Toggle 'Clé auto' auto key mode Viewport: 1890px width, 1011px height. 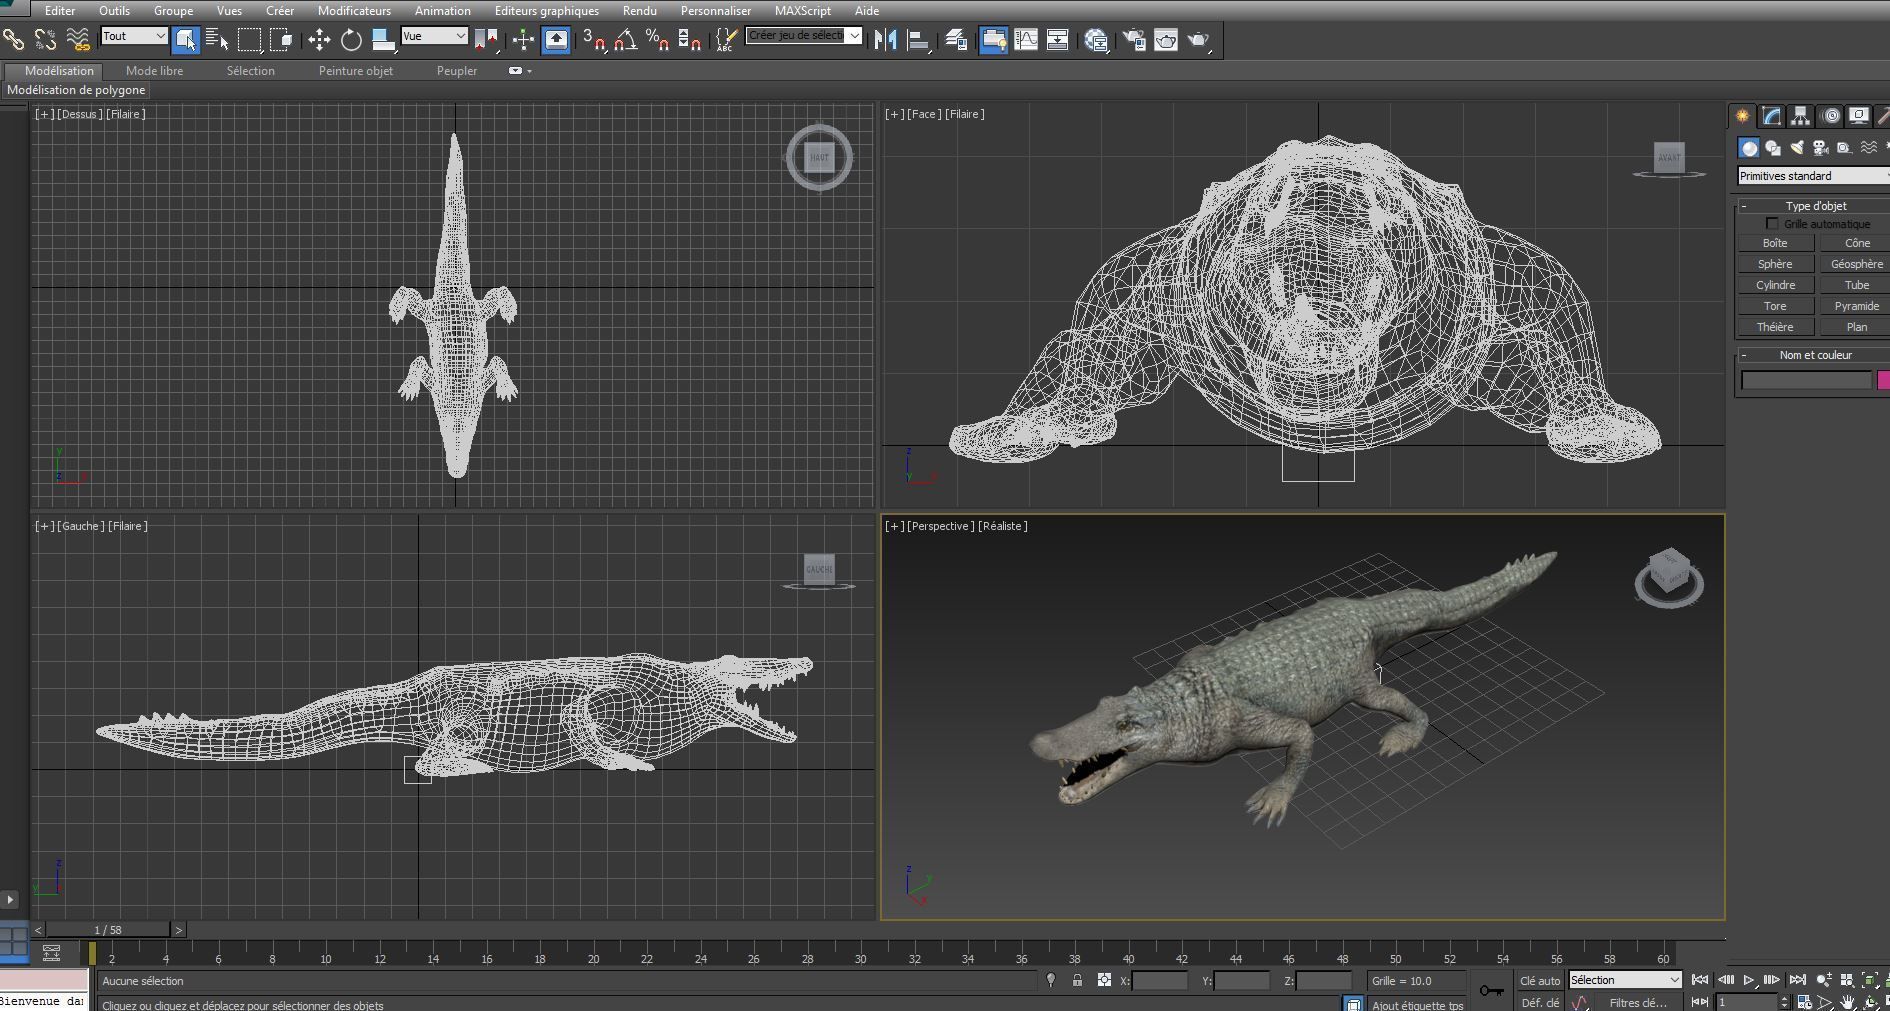[1540, 981]
